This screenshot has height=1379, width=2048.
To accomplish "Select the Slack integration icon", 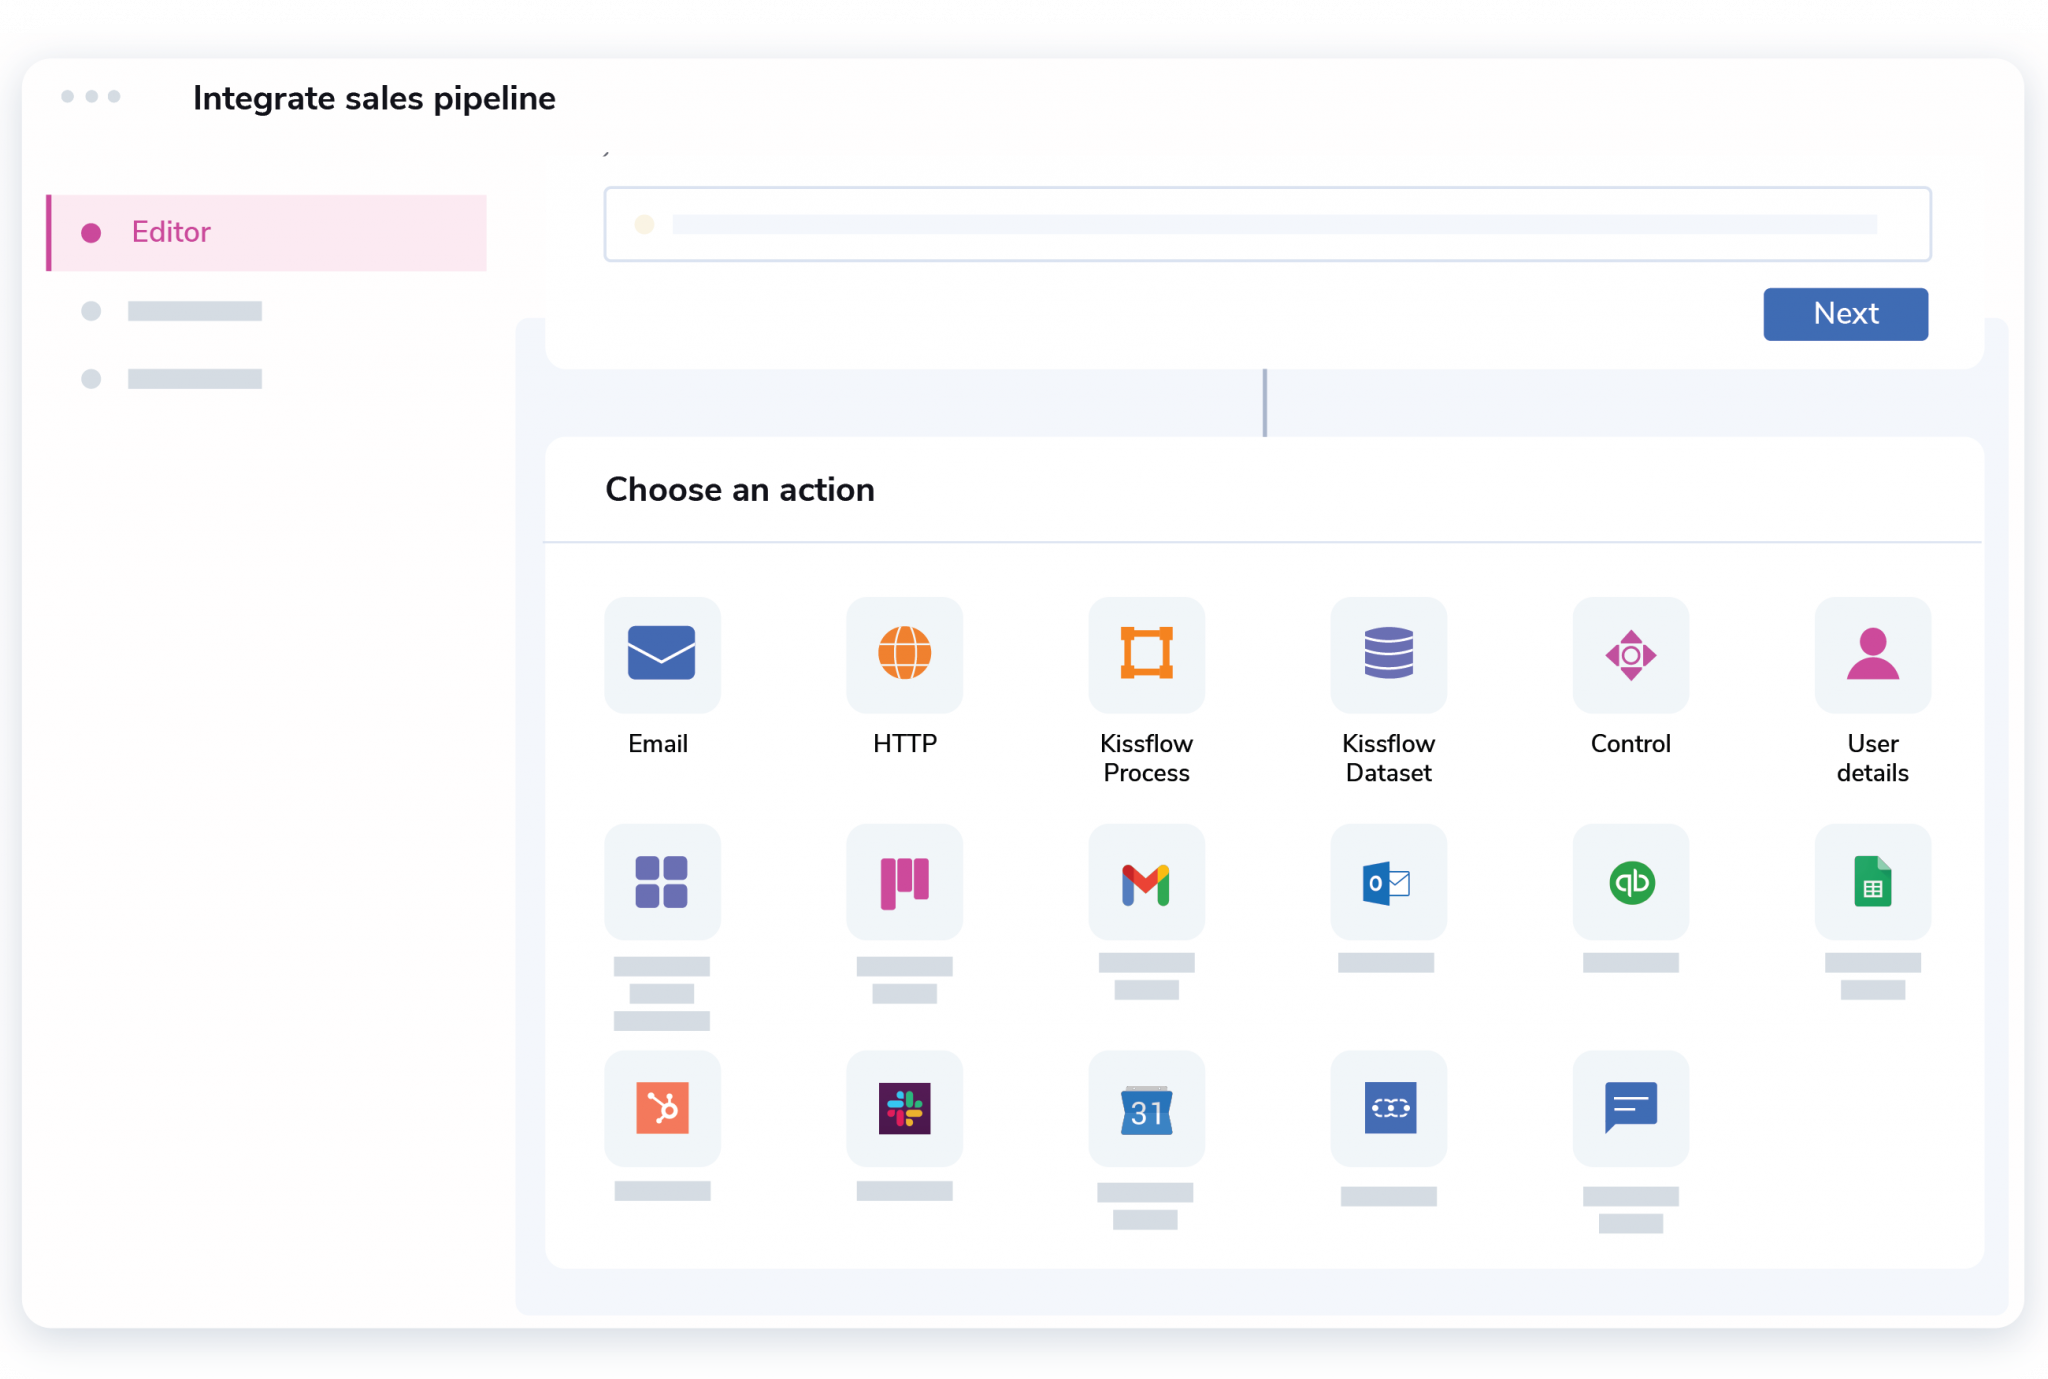I will pyautogui.click(x=903, y=1108).
